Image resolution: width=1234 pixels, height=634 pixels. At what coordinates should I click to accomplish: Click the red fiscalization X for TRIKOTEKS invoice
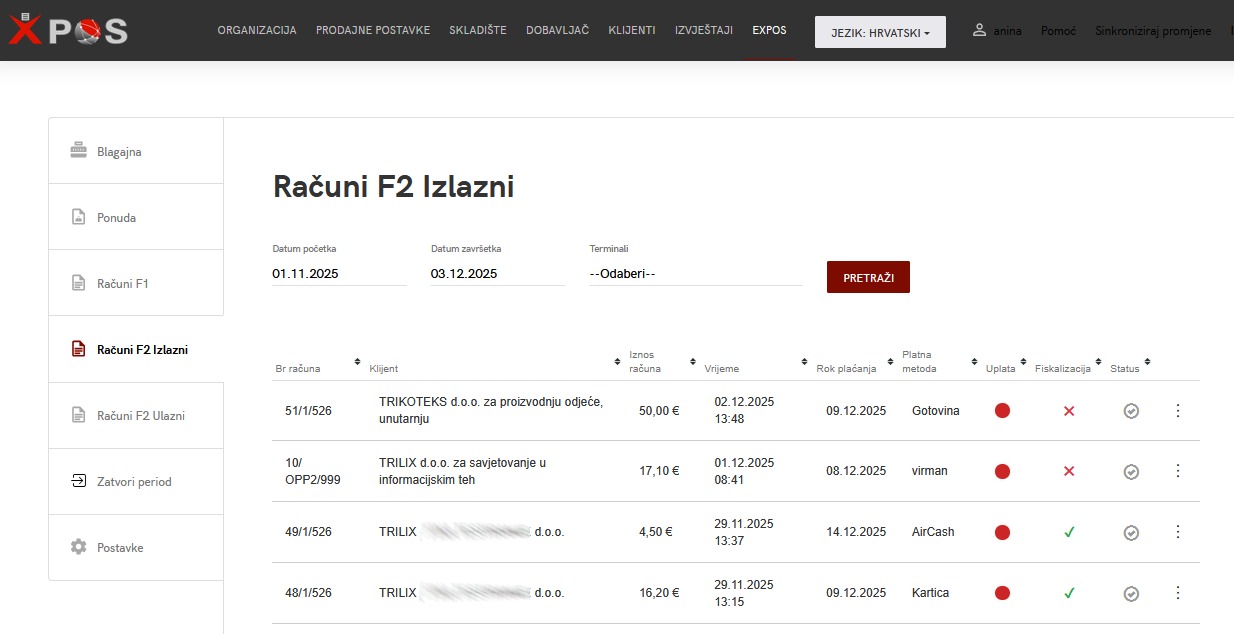pyautogui.click(x=1069, y=410)
